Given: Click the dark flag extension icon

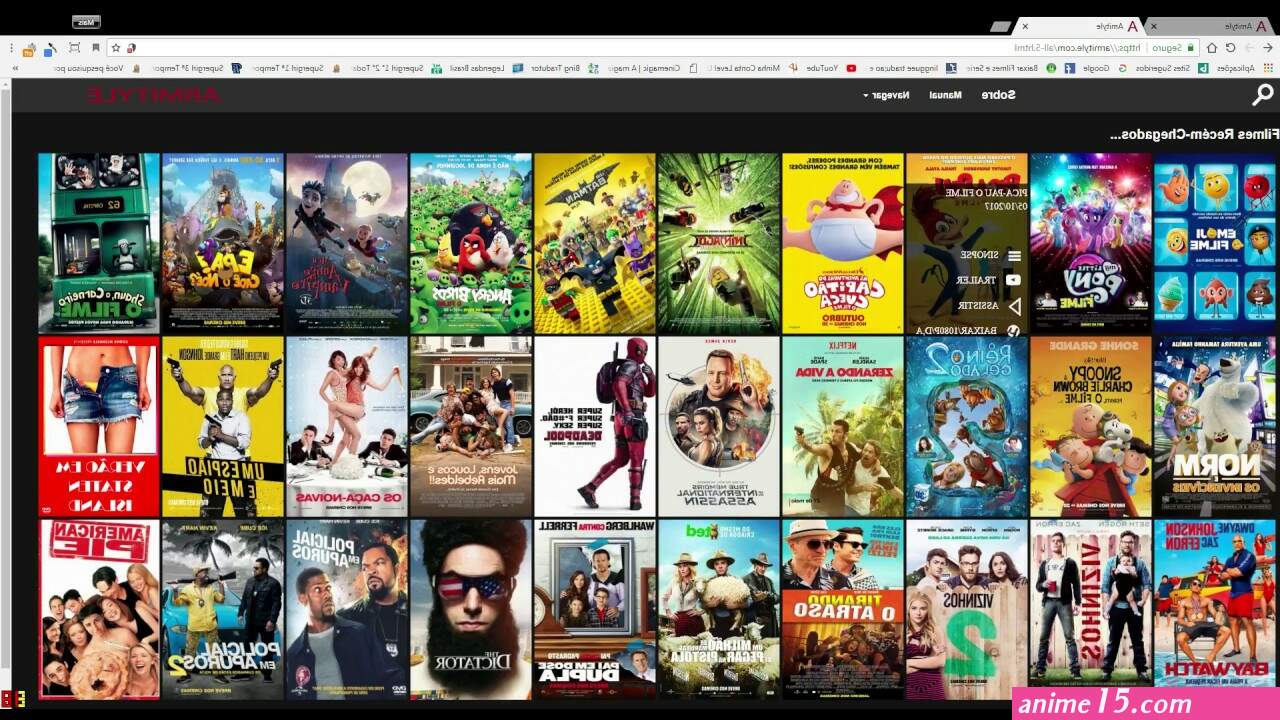Looking at the screenshot, I should click(96, 47).
